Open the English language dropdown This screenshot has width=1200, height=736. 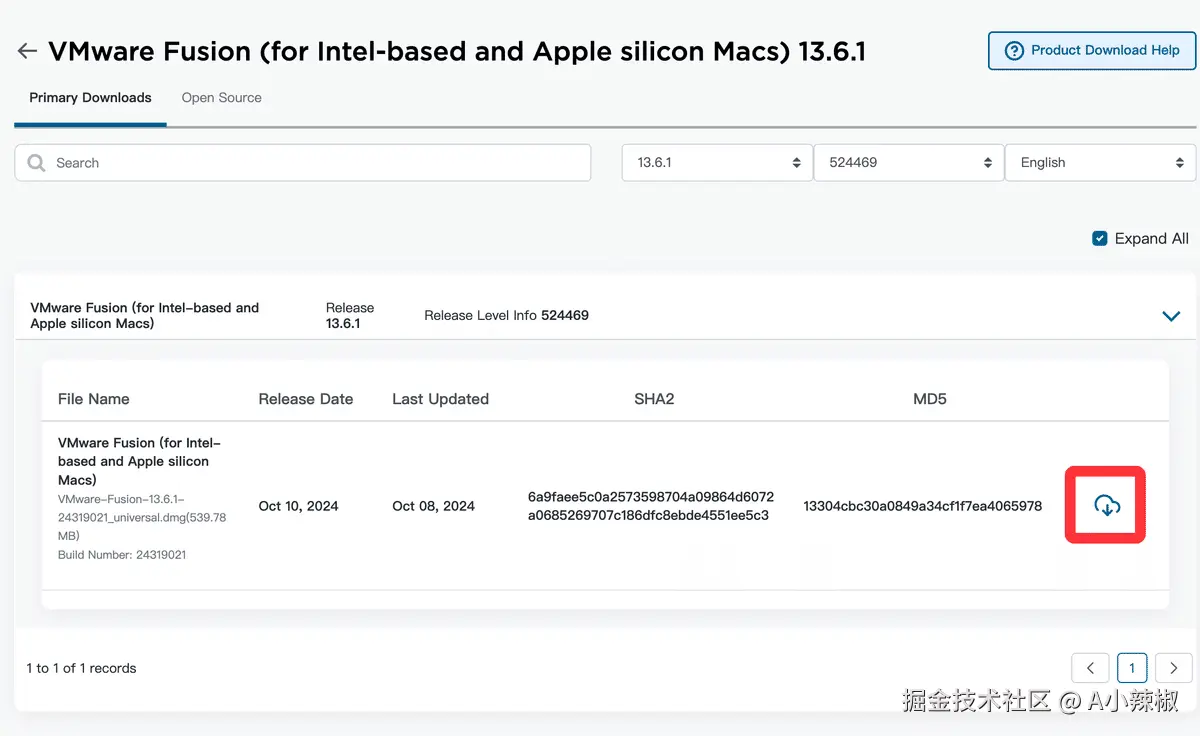click(1099, 162)
